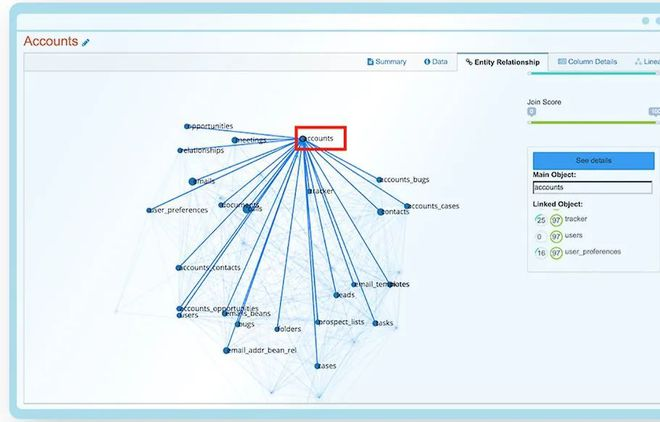The image size is (660, 422).
Task: Open the Column Details tab
Action: coord(587,62)
